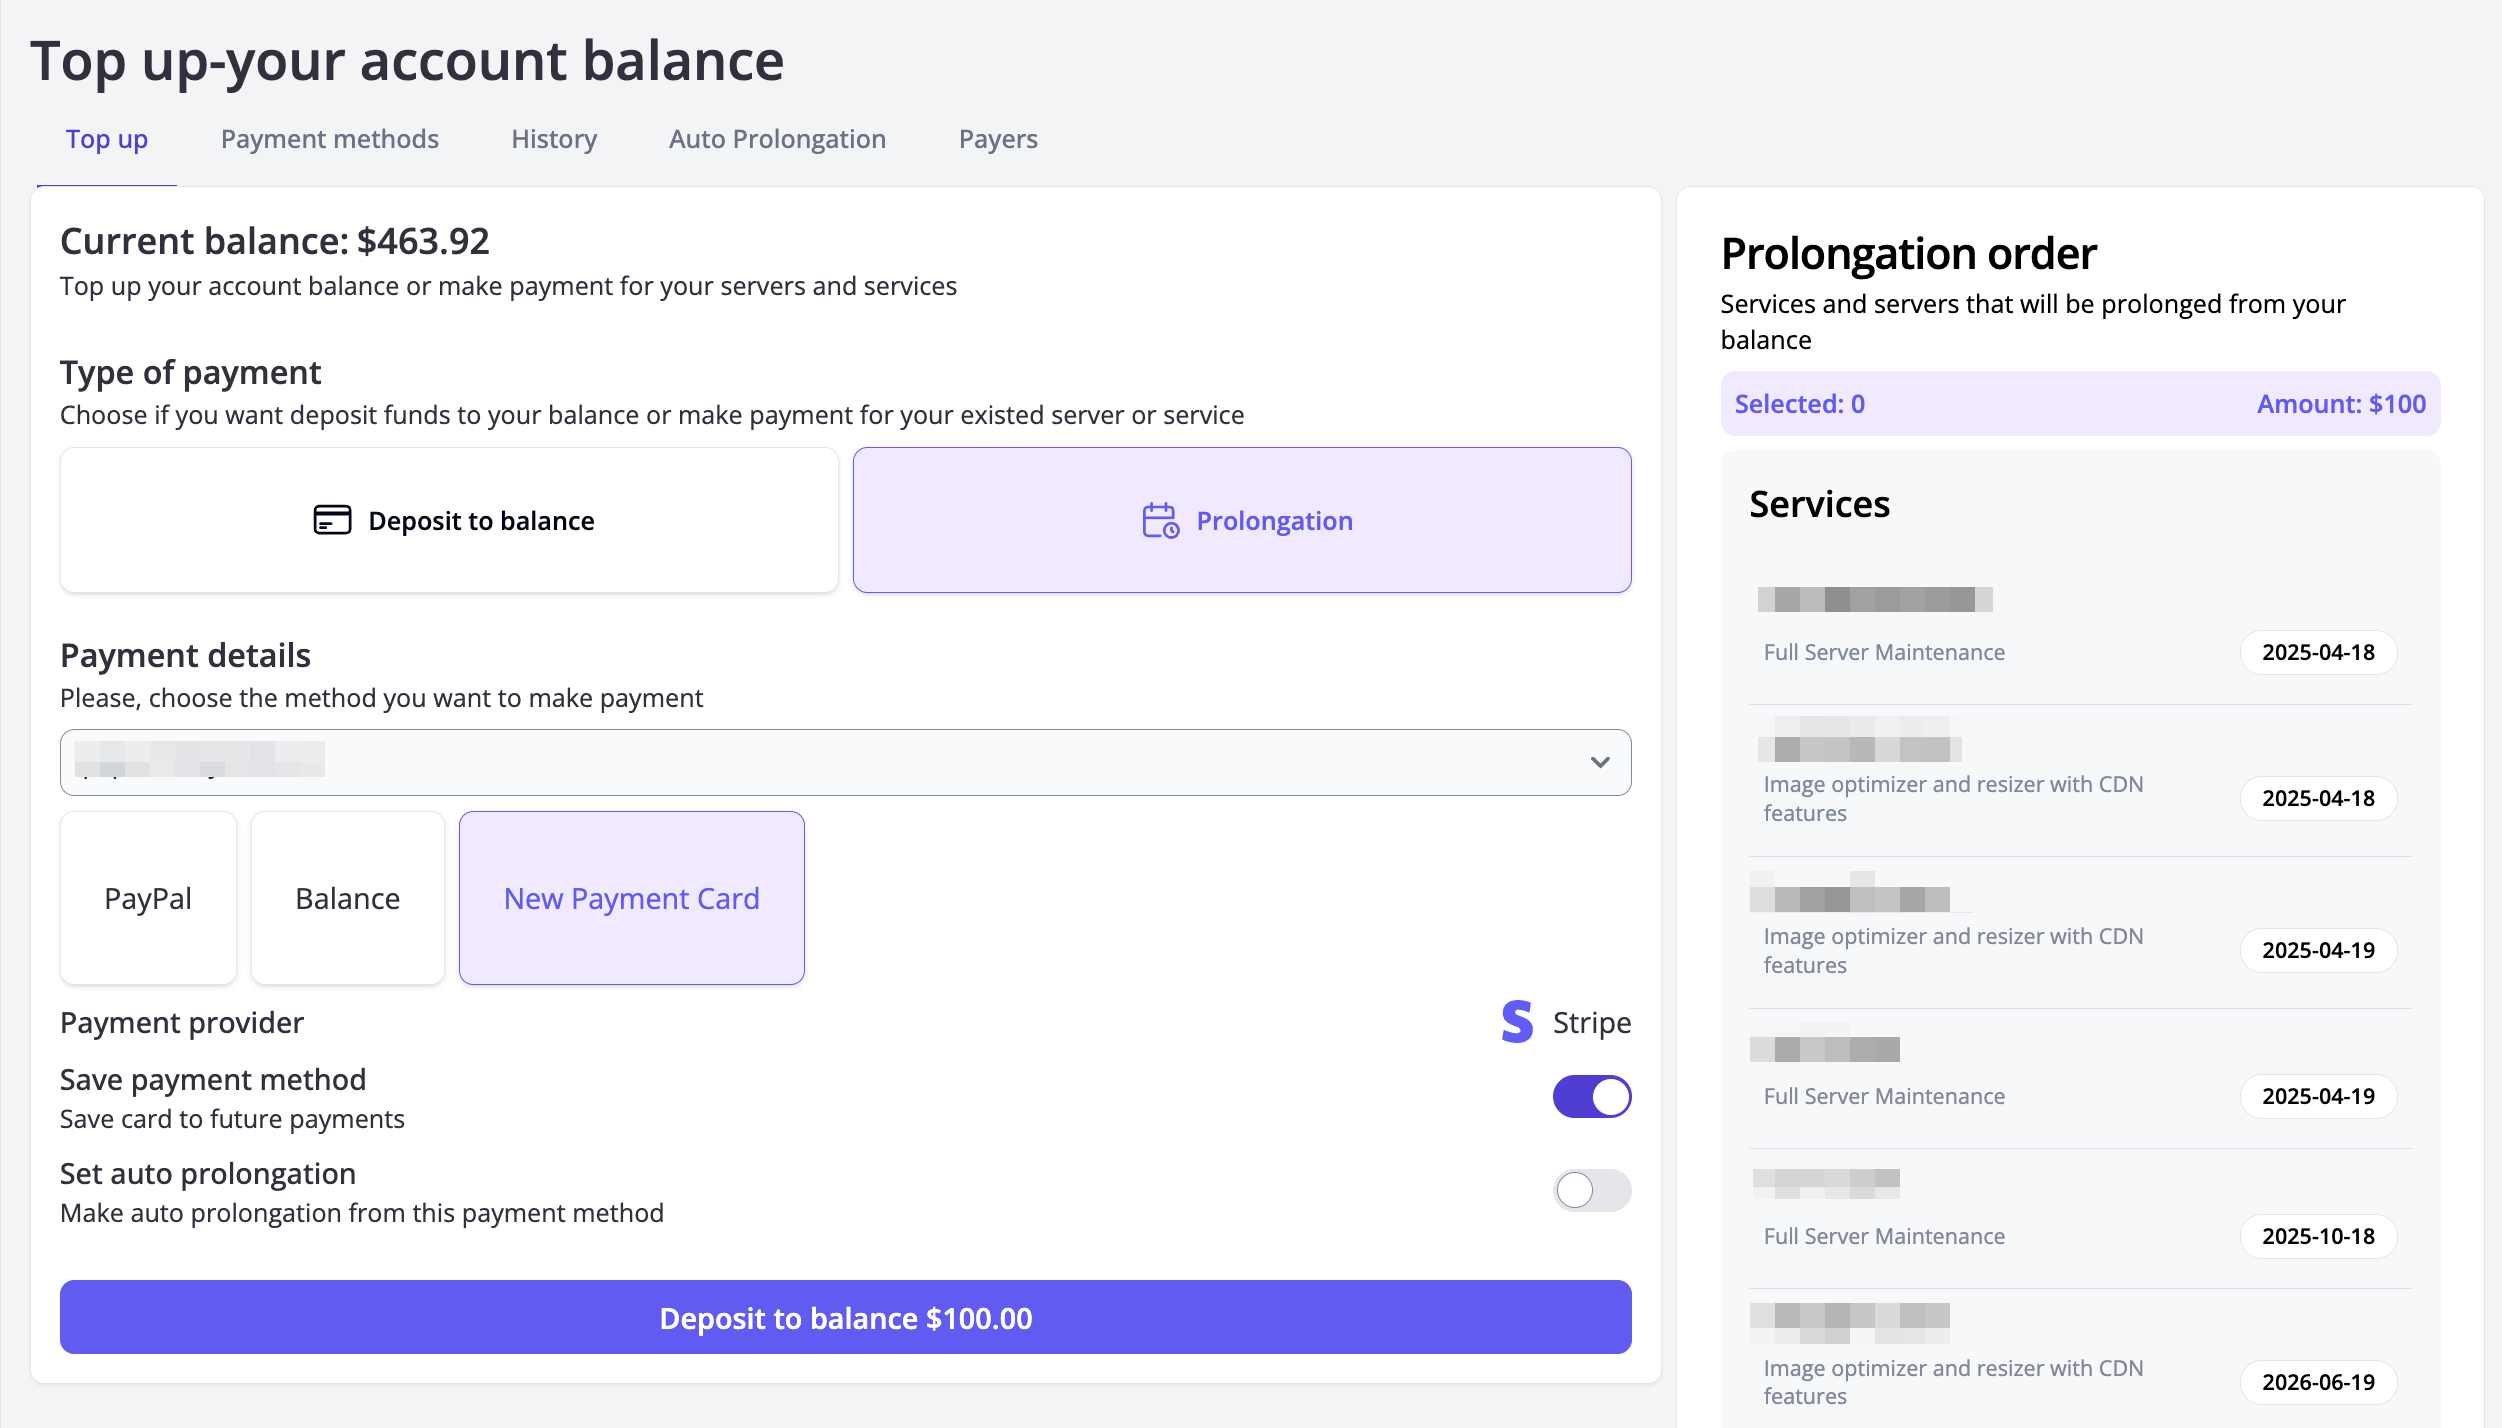Open the History tab

point(554,139)
